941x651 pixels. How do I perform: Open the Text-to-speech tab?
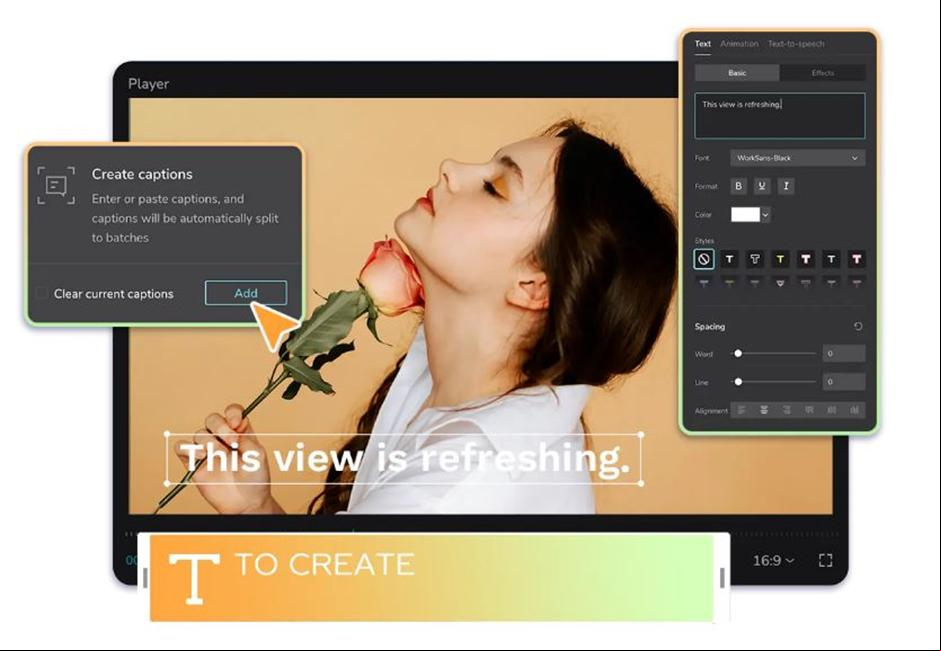[x=796, y=44]
